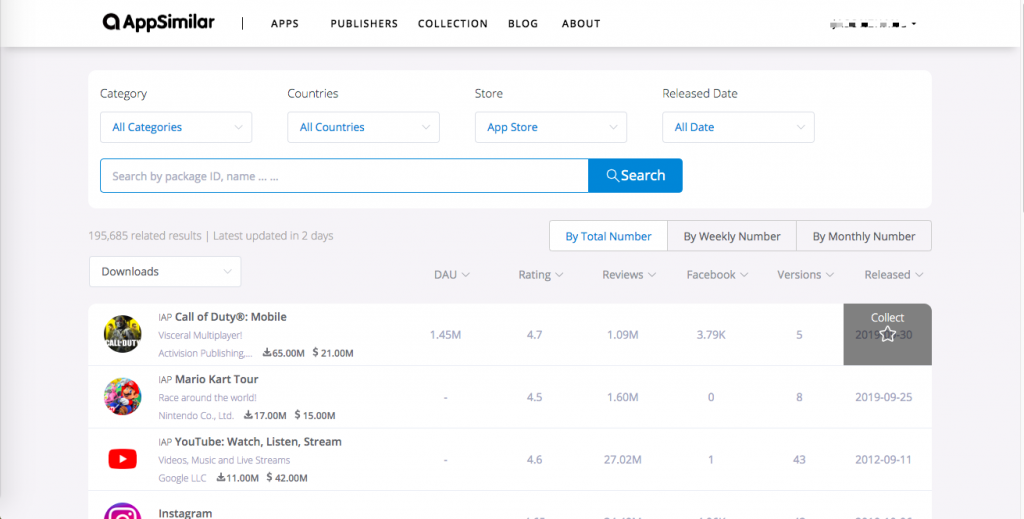
Task: Expand the All Date dropdown
Action: point(738,127)
